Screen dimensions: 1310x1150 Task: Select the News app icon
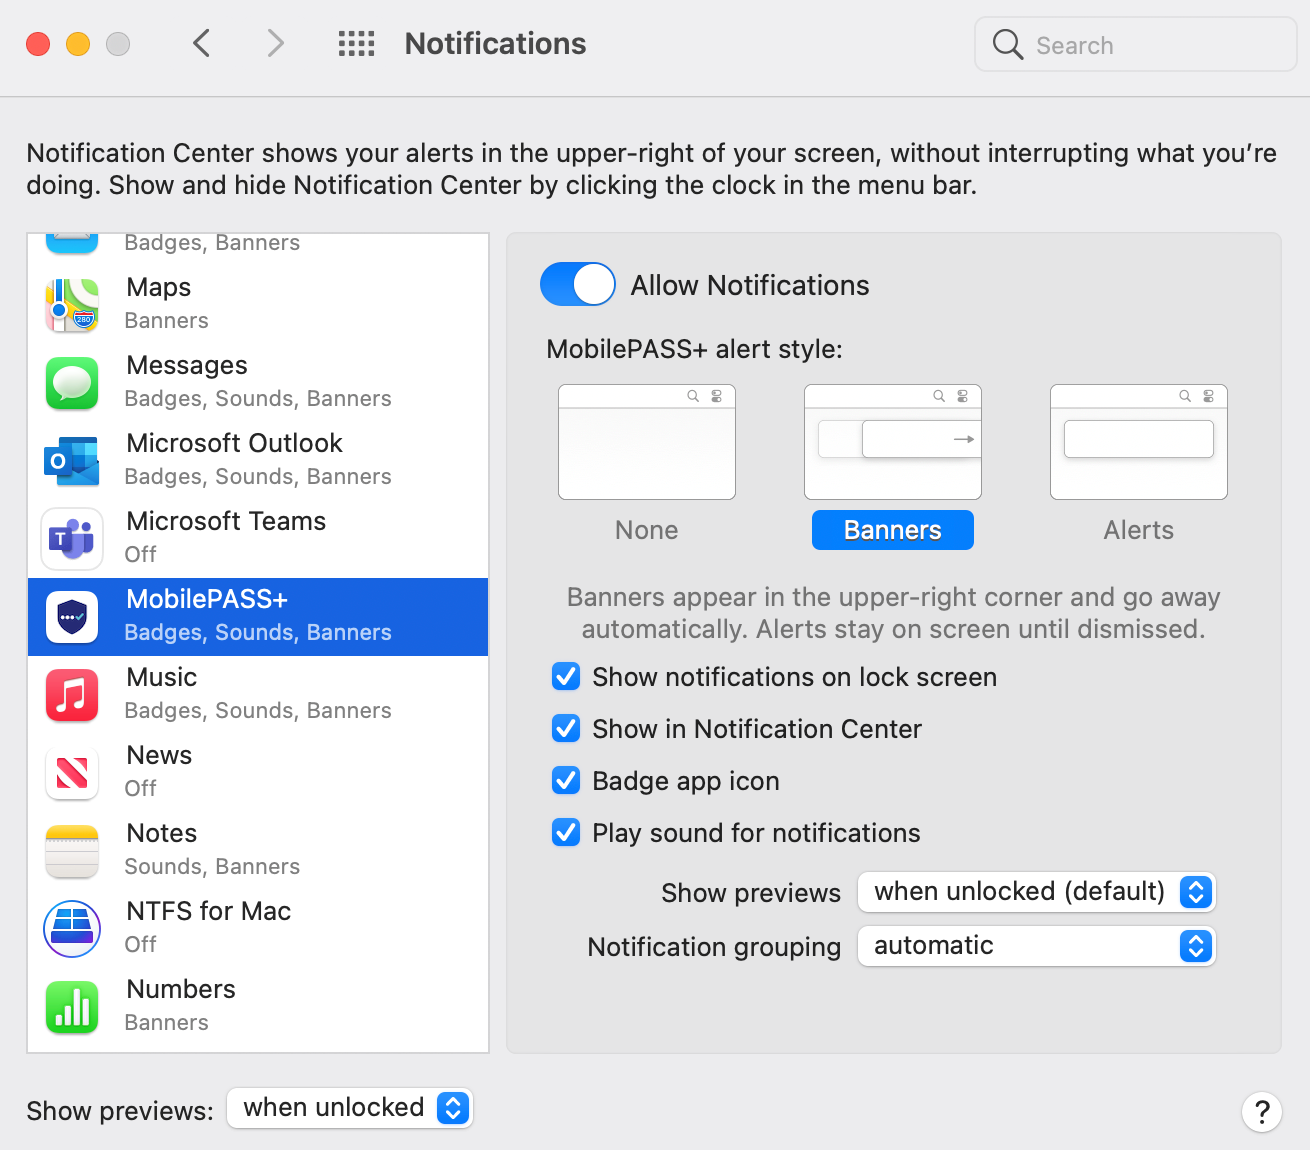tap(72, 773)
